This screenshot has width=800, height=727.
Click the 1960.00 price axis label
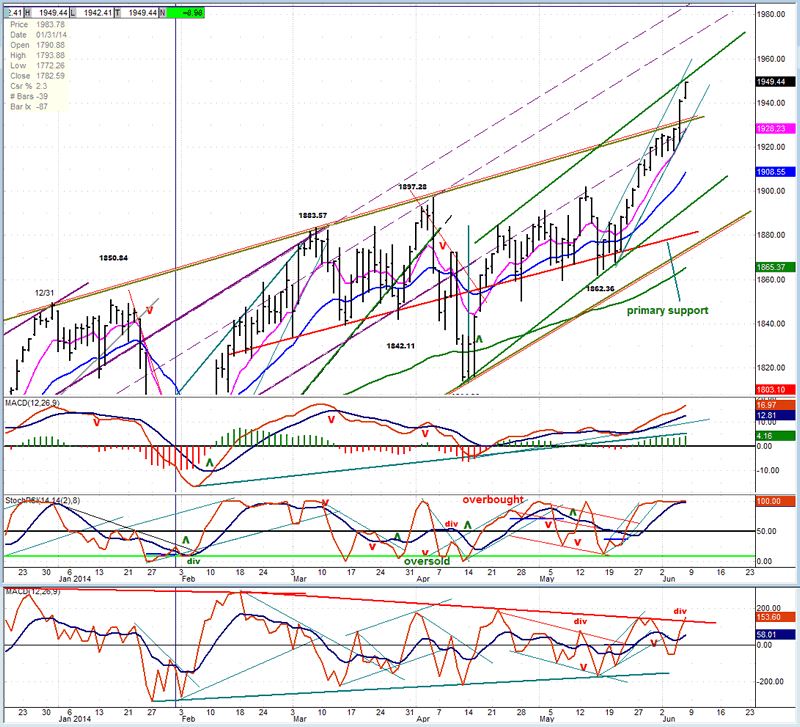click(770, 59)
